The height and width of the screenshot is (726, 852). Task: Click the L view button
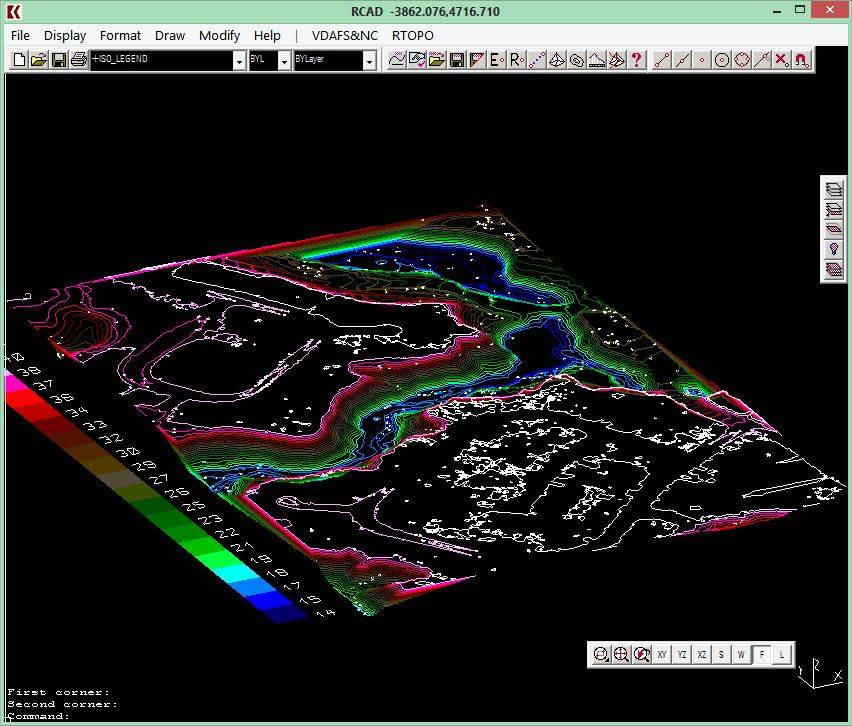point(782,654)
